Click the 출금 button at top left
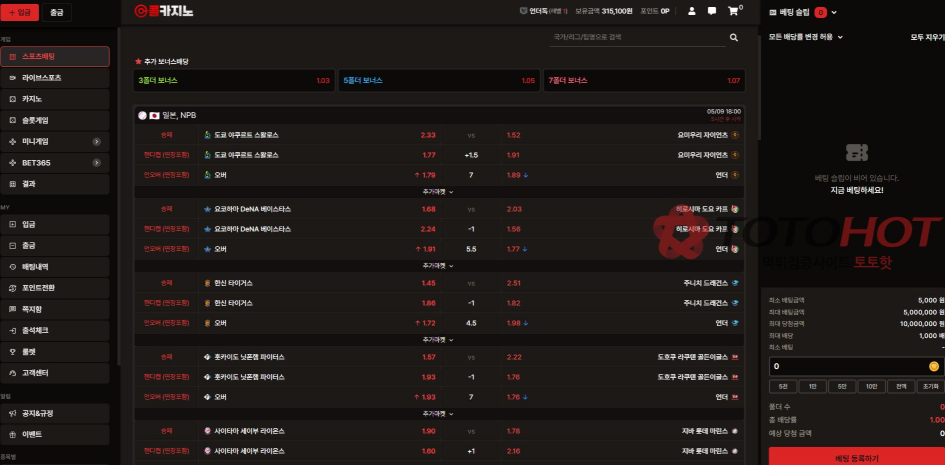The width and height of the screenshot is (945, 465). click(x=57, y=12)
